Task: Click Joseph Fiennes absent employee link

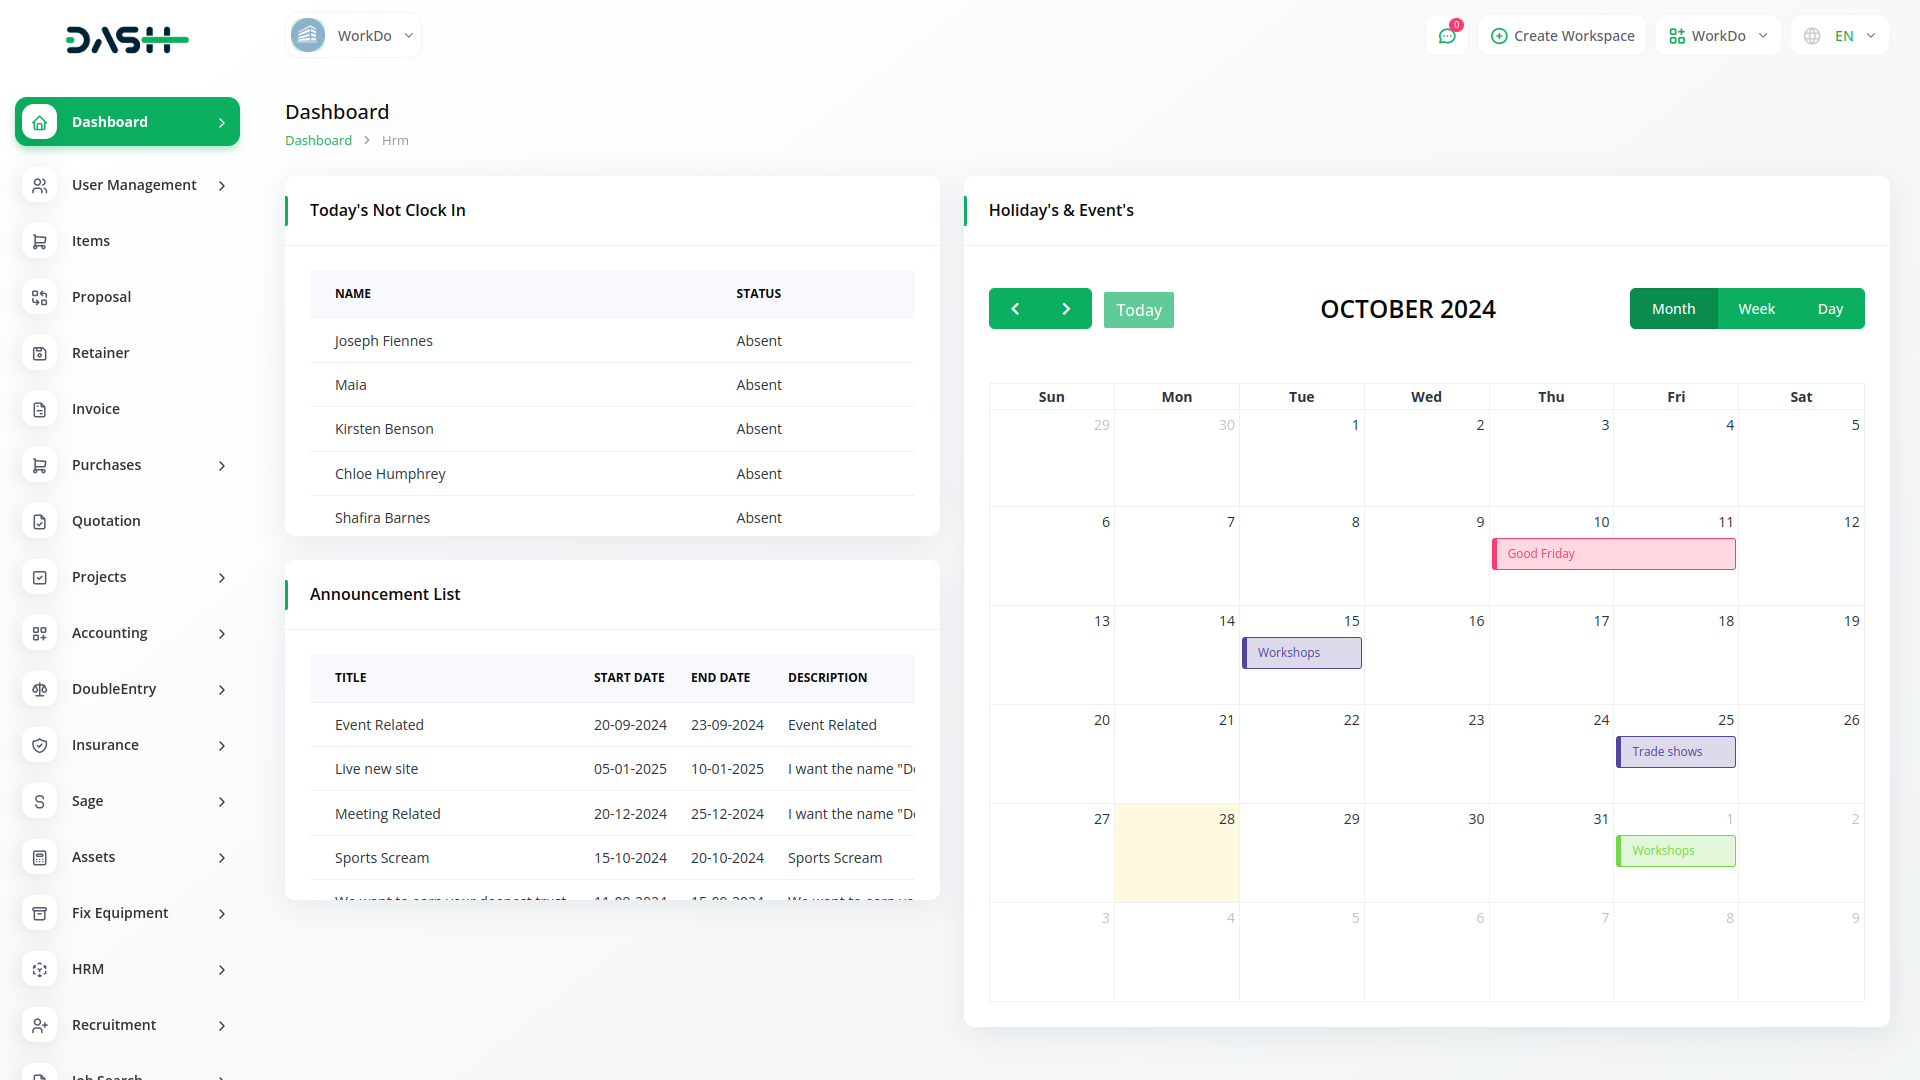Action: 382,340
